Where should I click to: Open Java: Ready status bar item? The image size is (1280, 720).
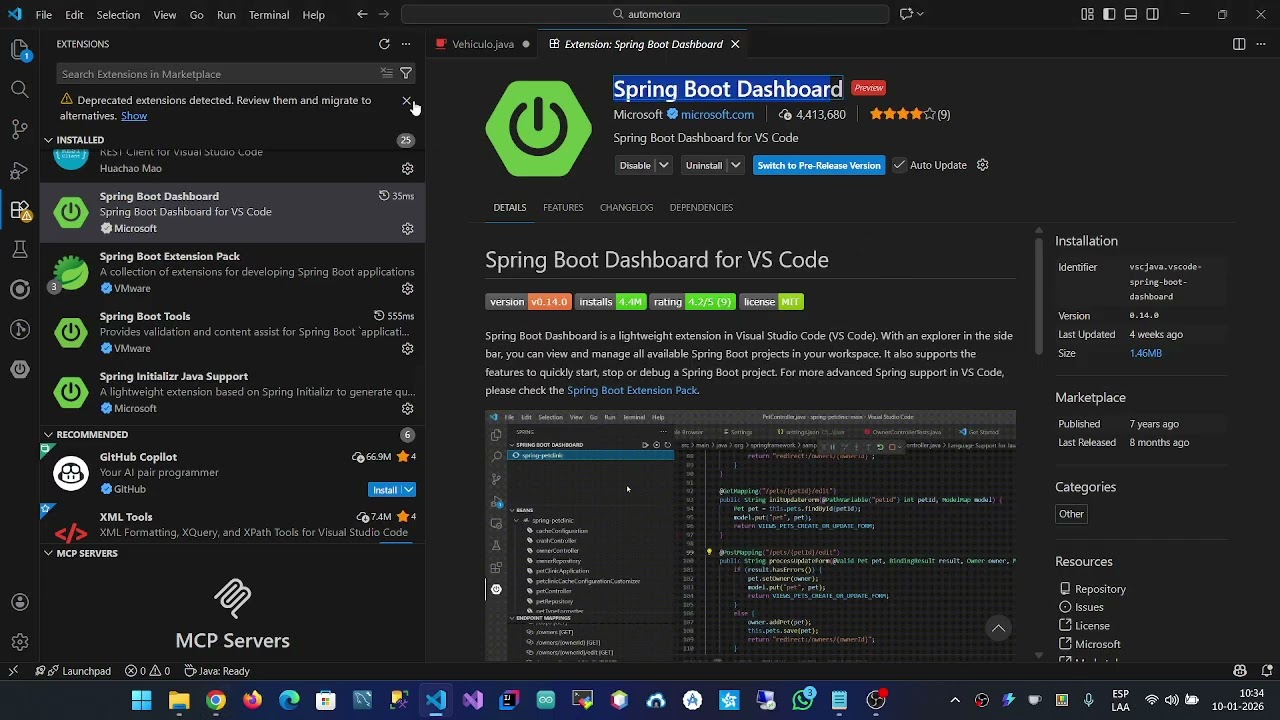tap(216, 671)
